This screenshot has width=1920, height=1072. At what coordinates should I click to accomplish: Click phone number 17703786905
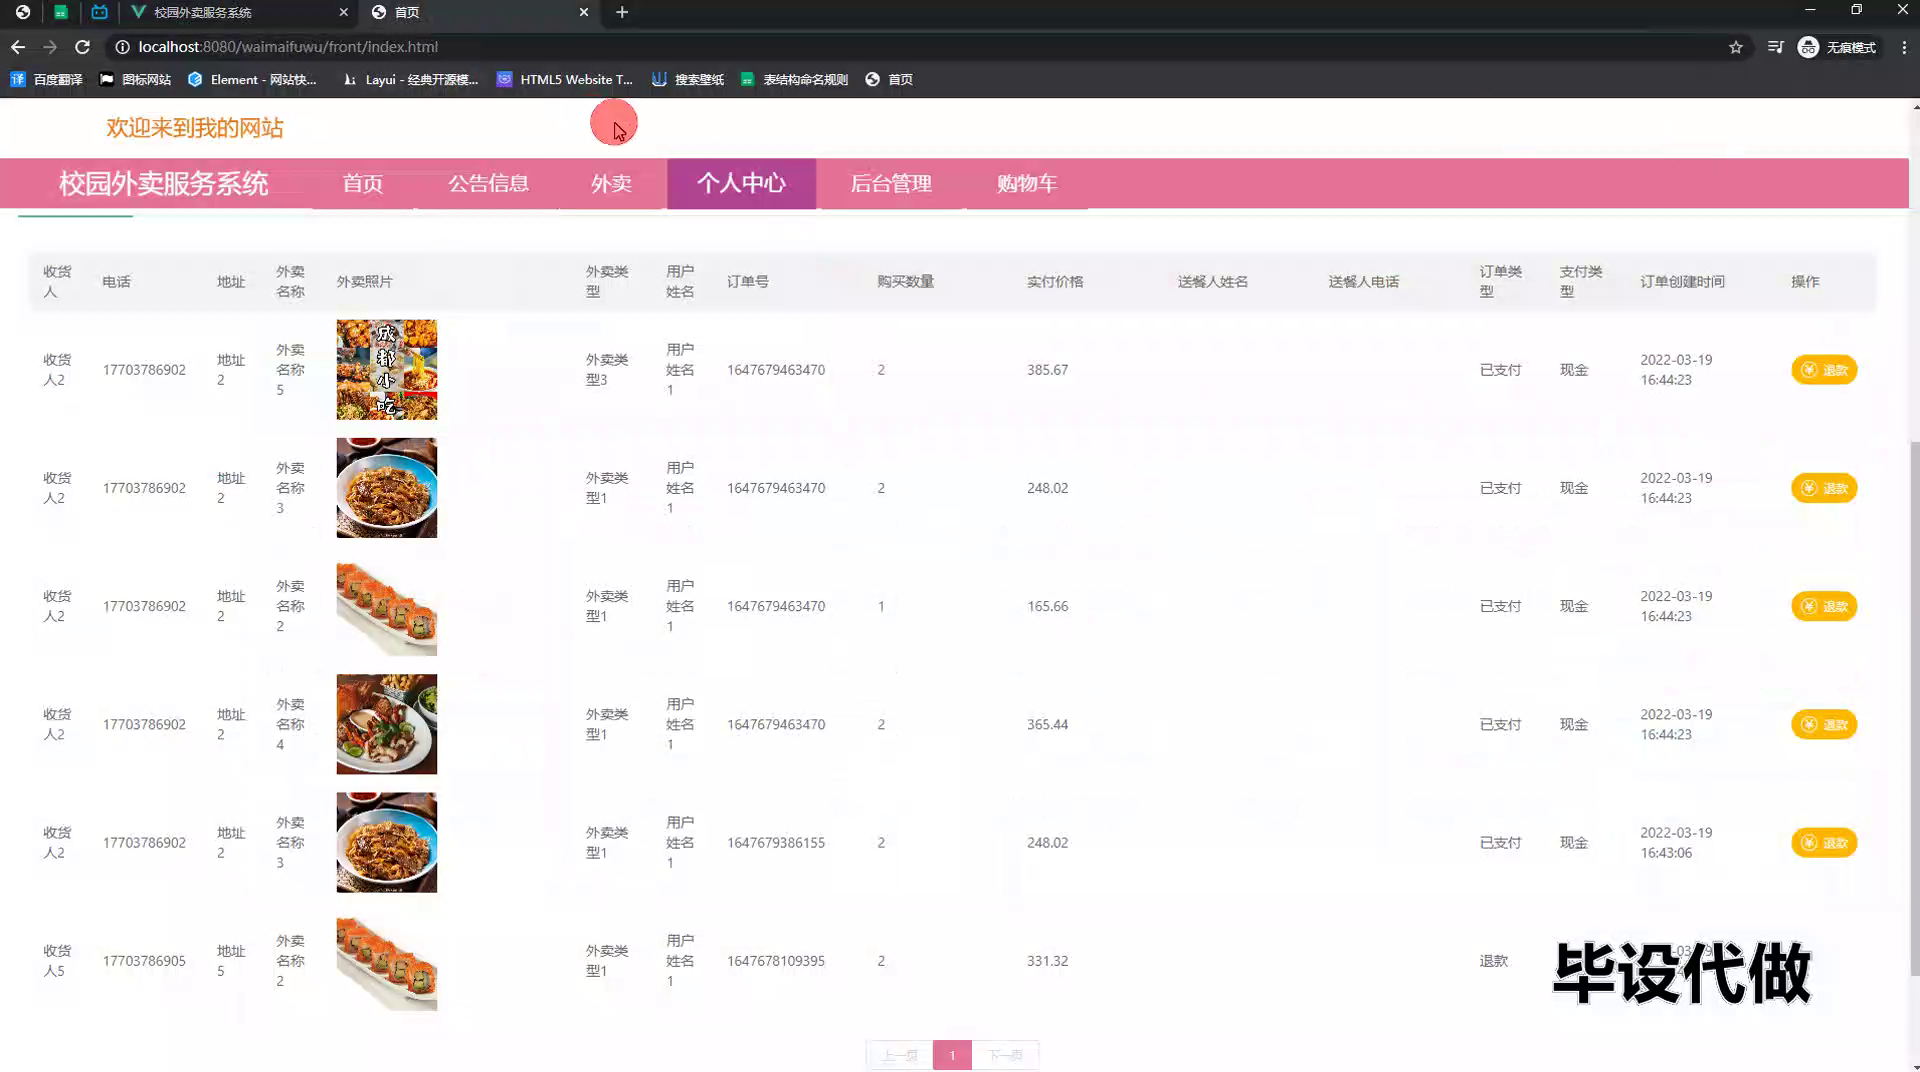pyautogui.click(x=144, y=961)
